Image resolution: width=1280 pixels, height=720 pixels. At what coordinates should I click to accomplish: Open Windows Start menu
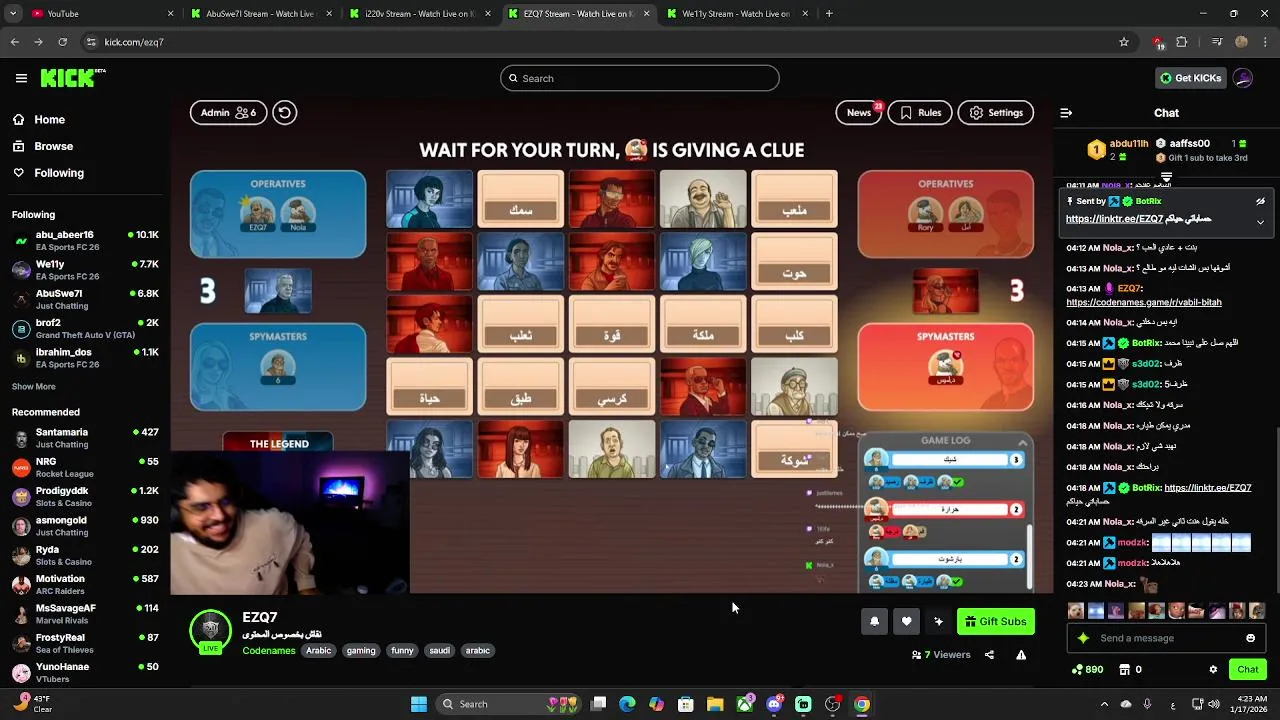pos(419,704)
